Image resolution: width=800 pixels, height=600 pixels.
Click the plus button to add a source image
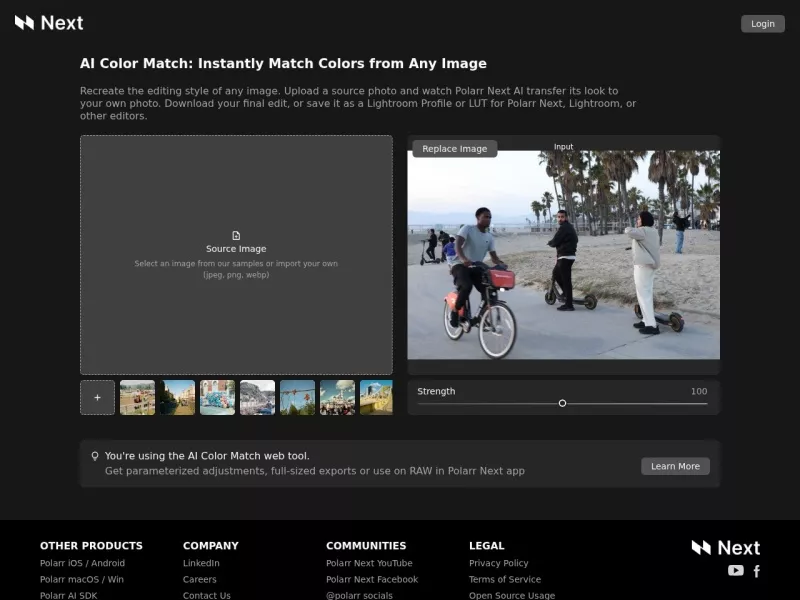[97, 397]
